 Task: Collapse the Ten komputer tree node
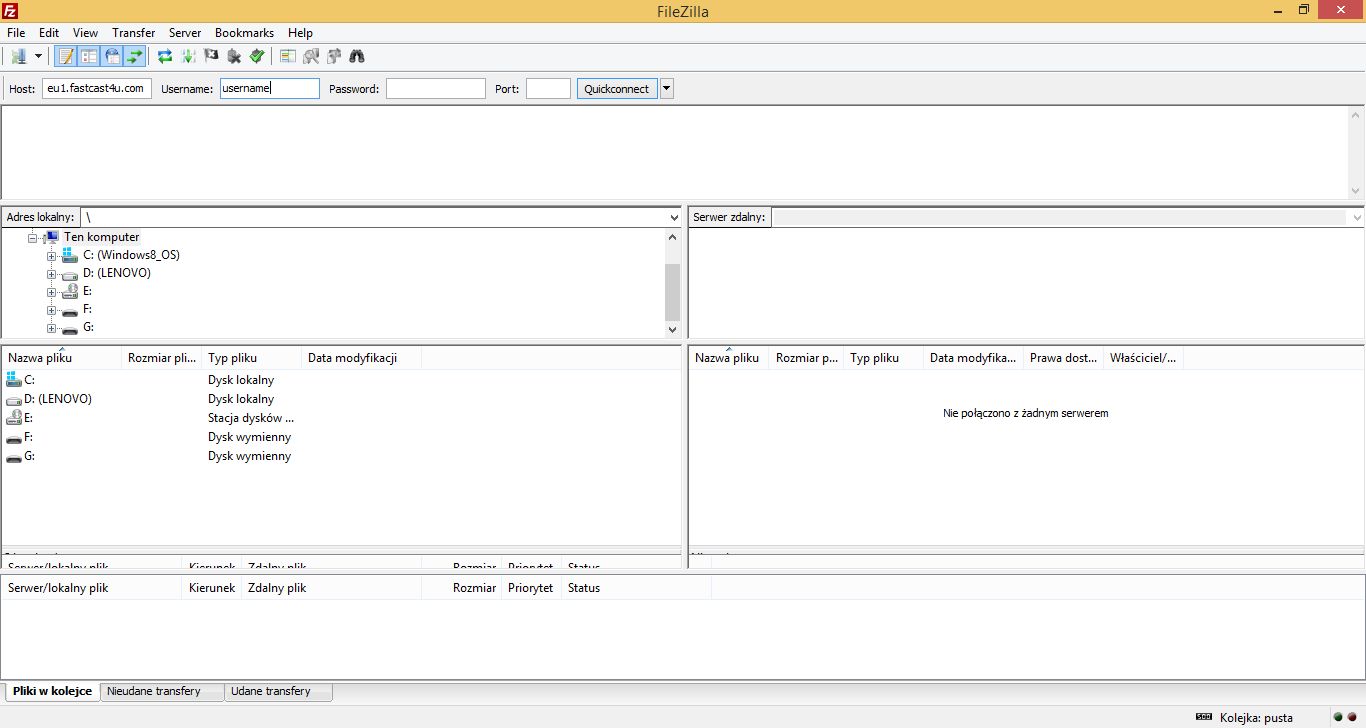pyautogui.click(x=32, y=237)
